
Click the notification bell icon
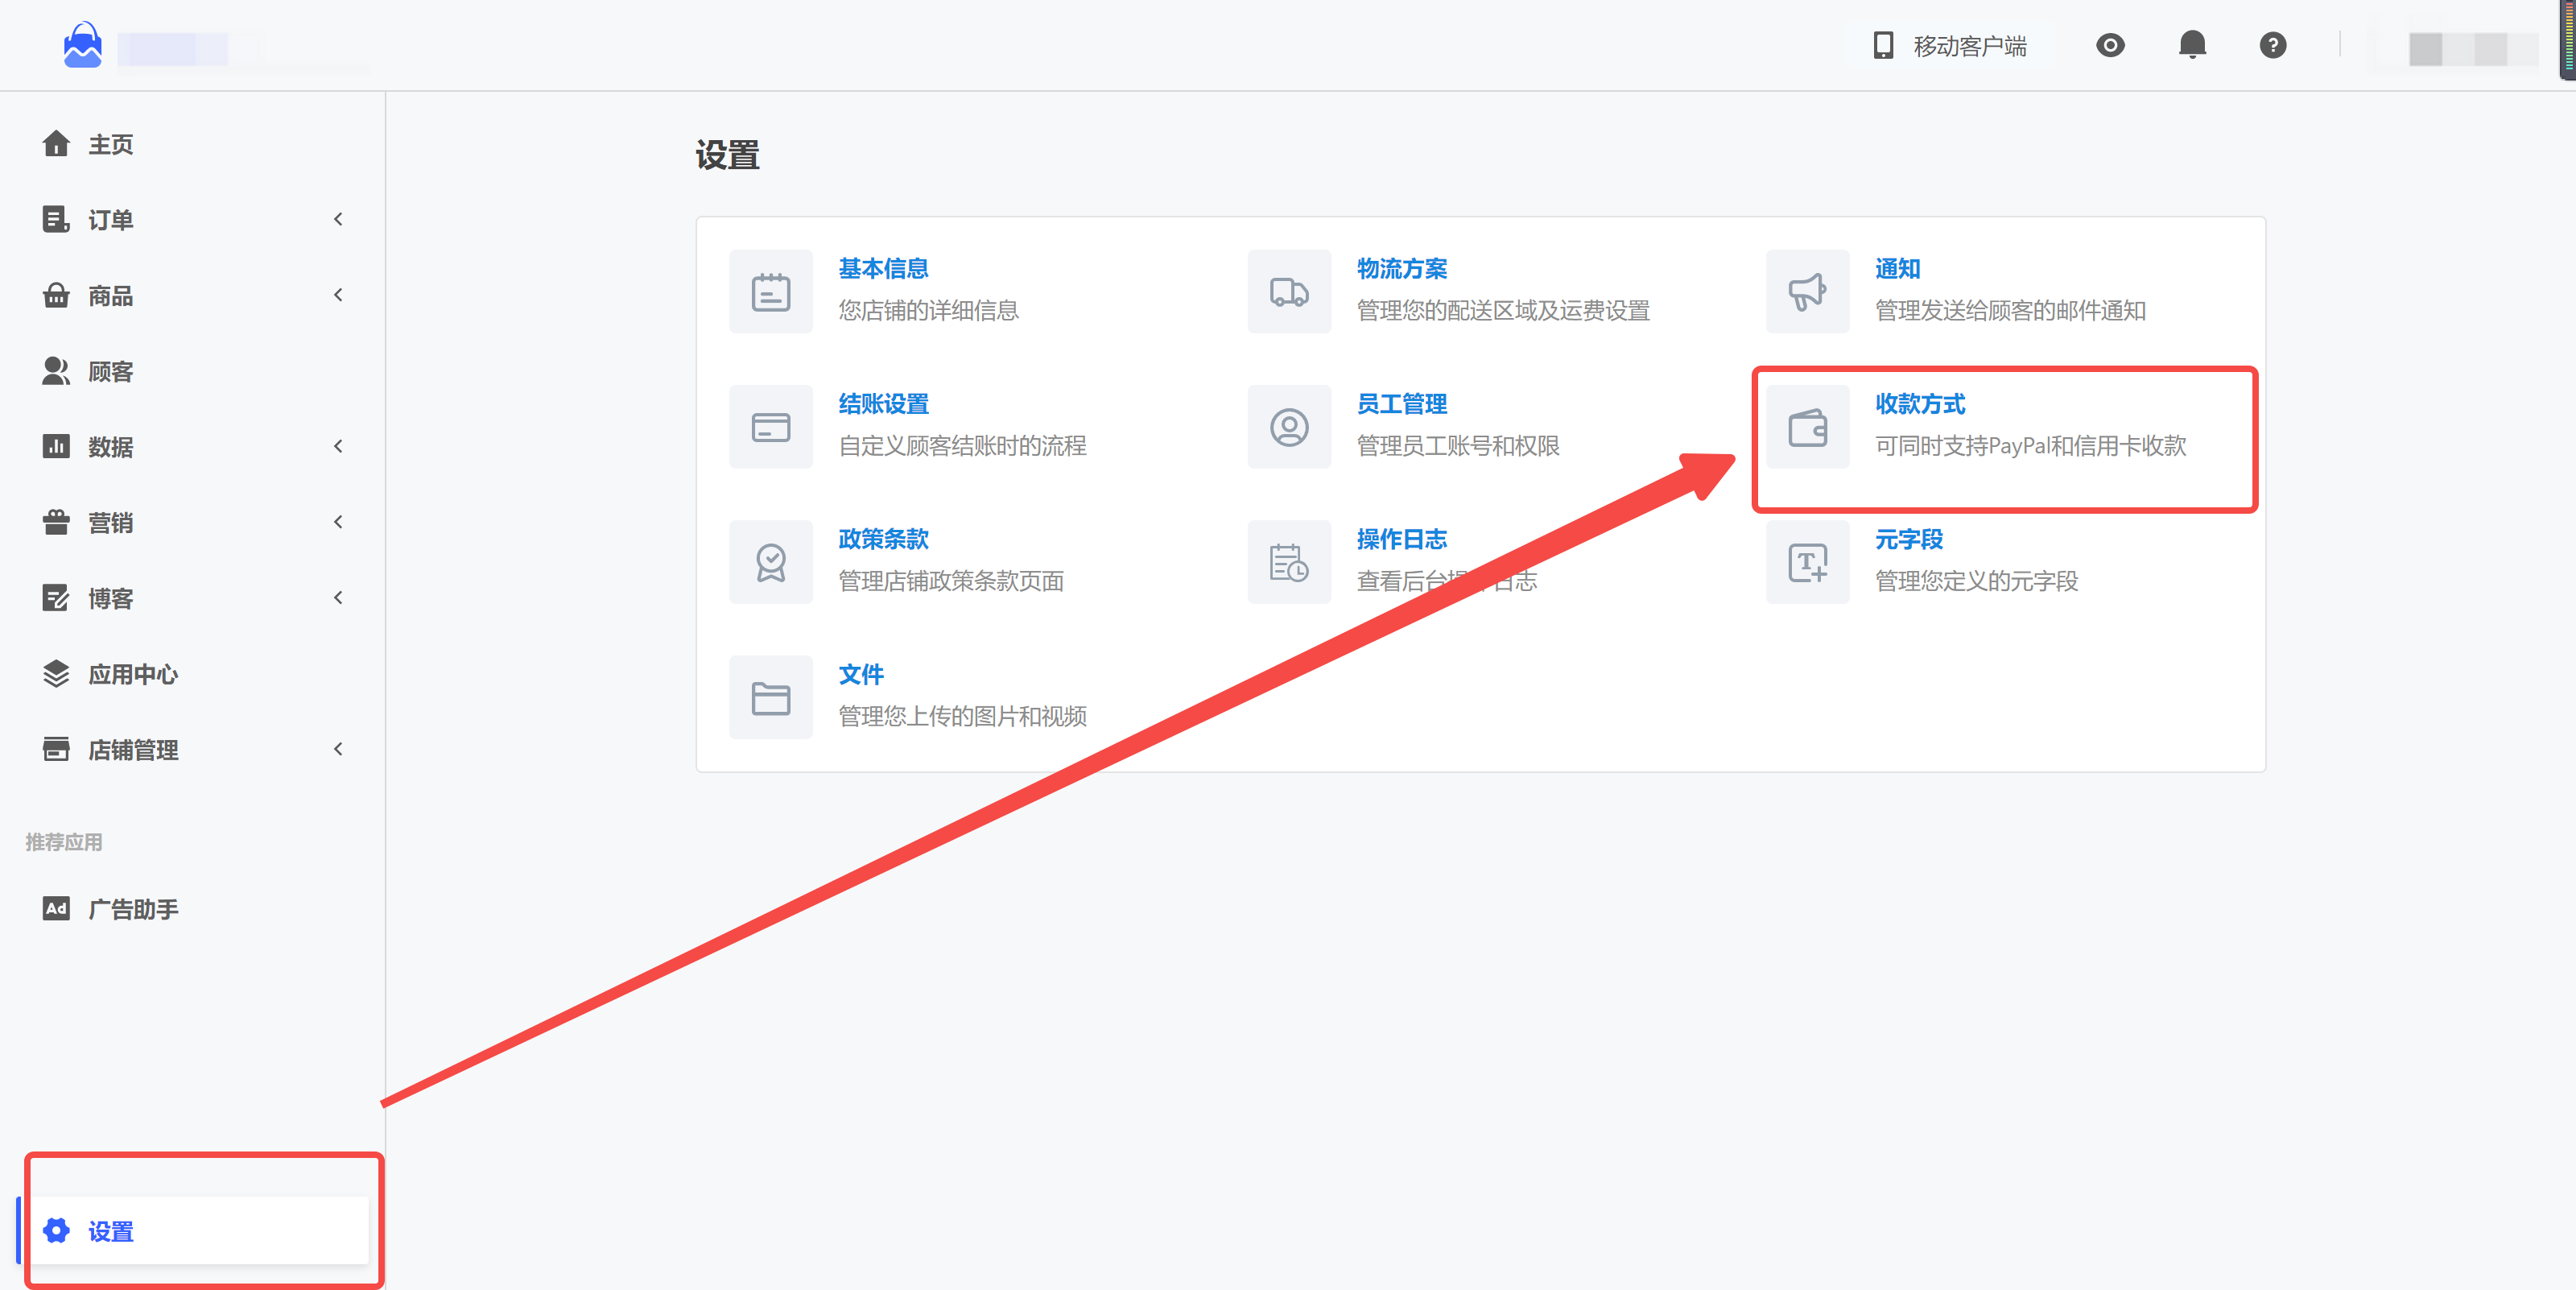[2192, 45]
